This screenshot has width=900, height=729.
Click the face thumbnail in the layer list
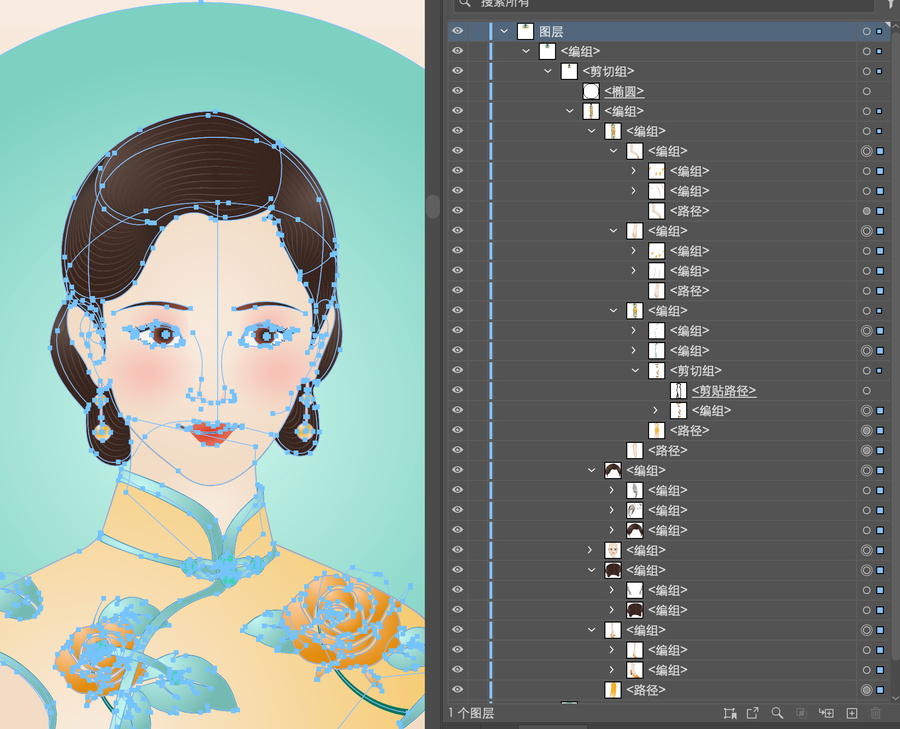(x=613, y=550)
